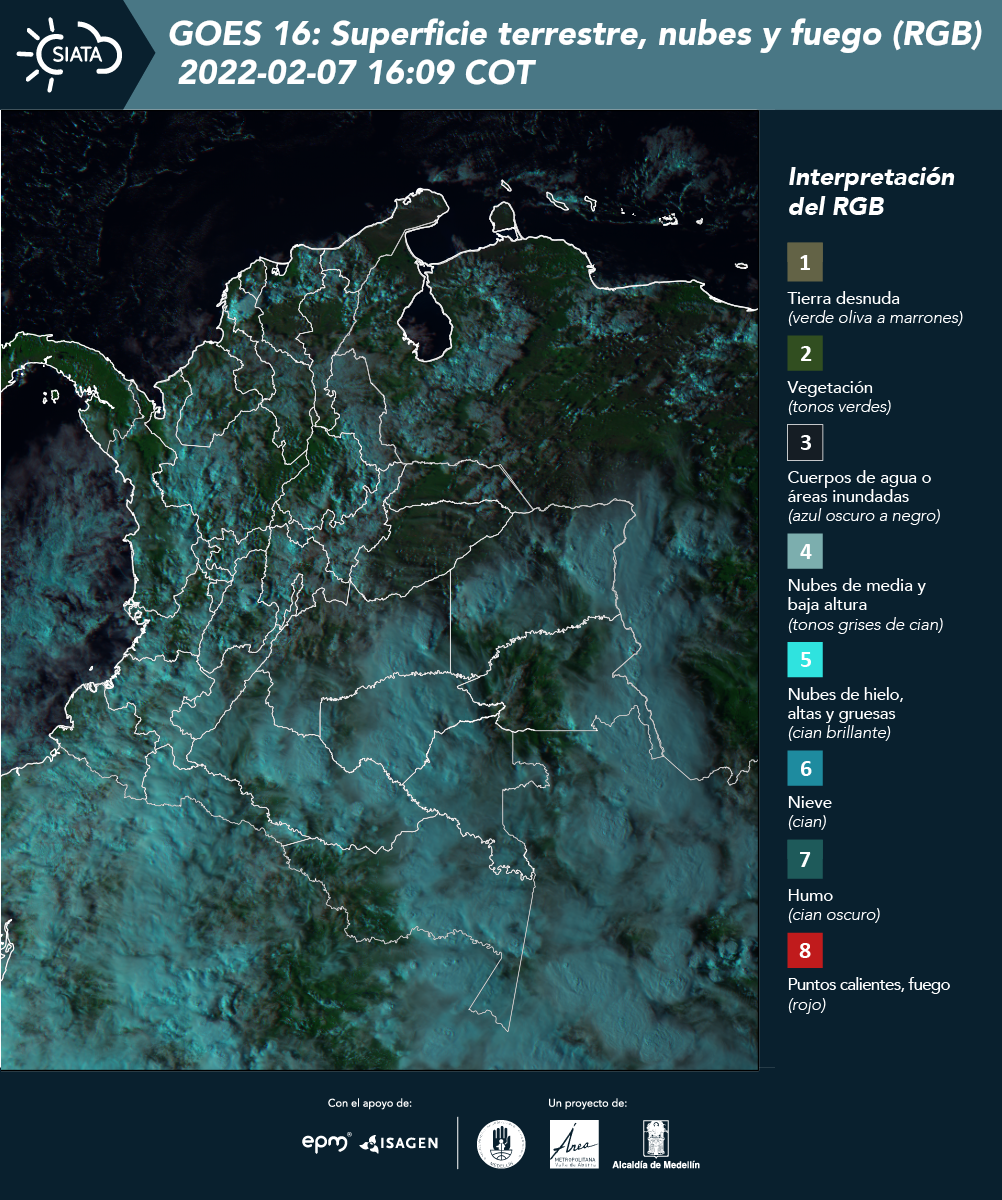Click the title "GOES 16: Superficie terrestre, nubes y fuego (RGB)"

[x=576, y=35]
